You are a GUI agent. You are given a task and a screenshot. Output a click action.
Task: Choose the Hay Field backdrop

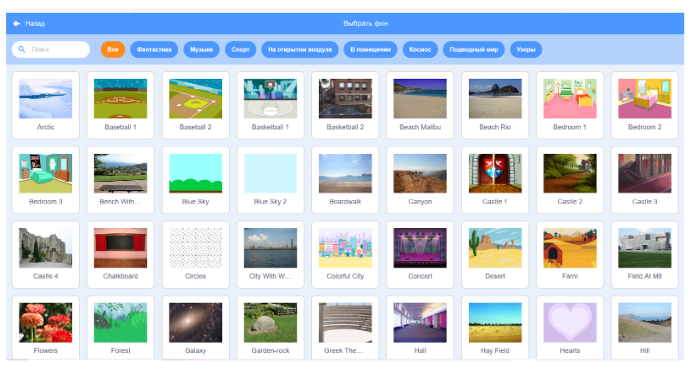tap(495, 328)
